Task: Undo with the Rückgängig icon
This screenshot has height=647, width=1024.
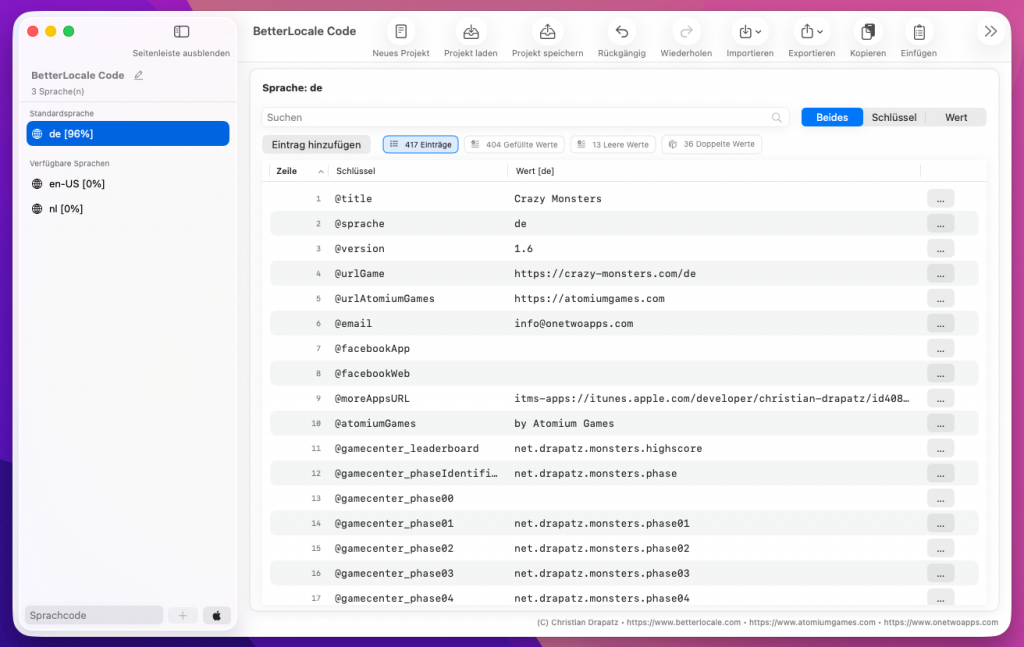Action: tap(621, 32)
